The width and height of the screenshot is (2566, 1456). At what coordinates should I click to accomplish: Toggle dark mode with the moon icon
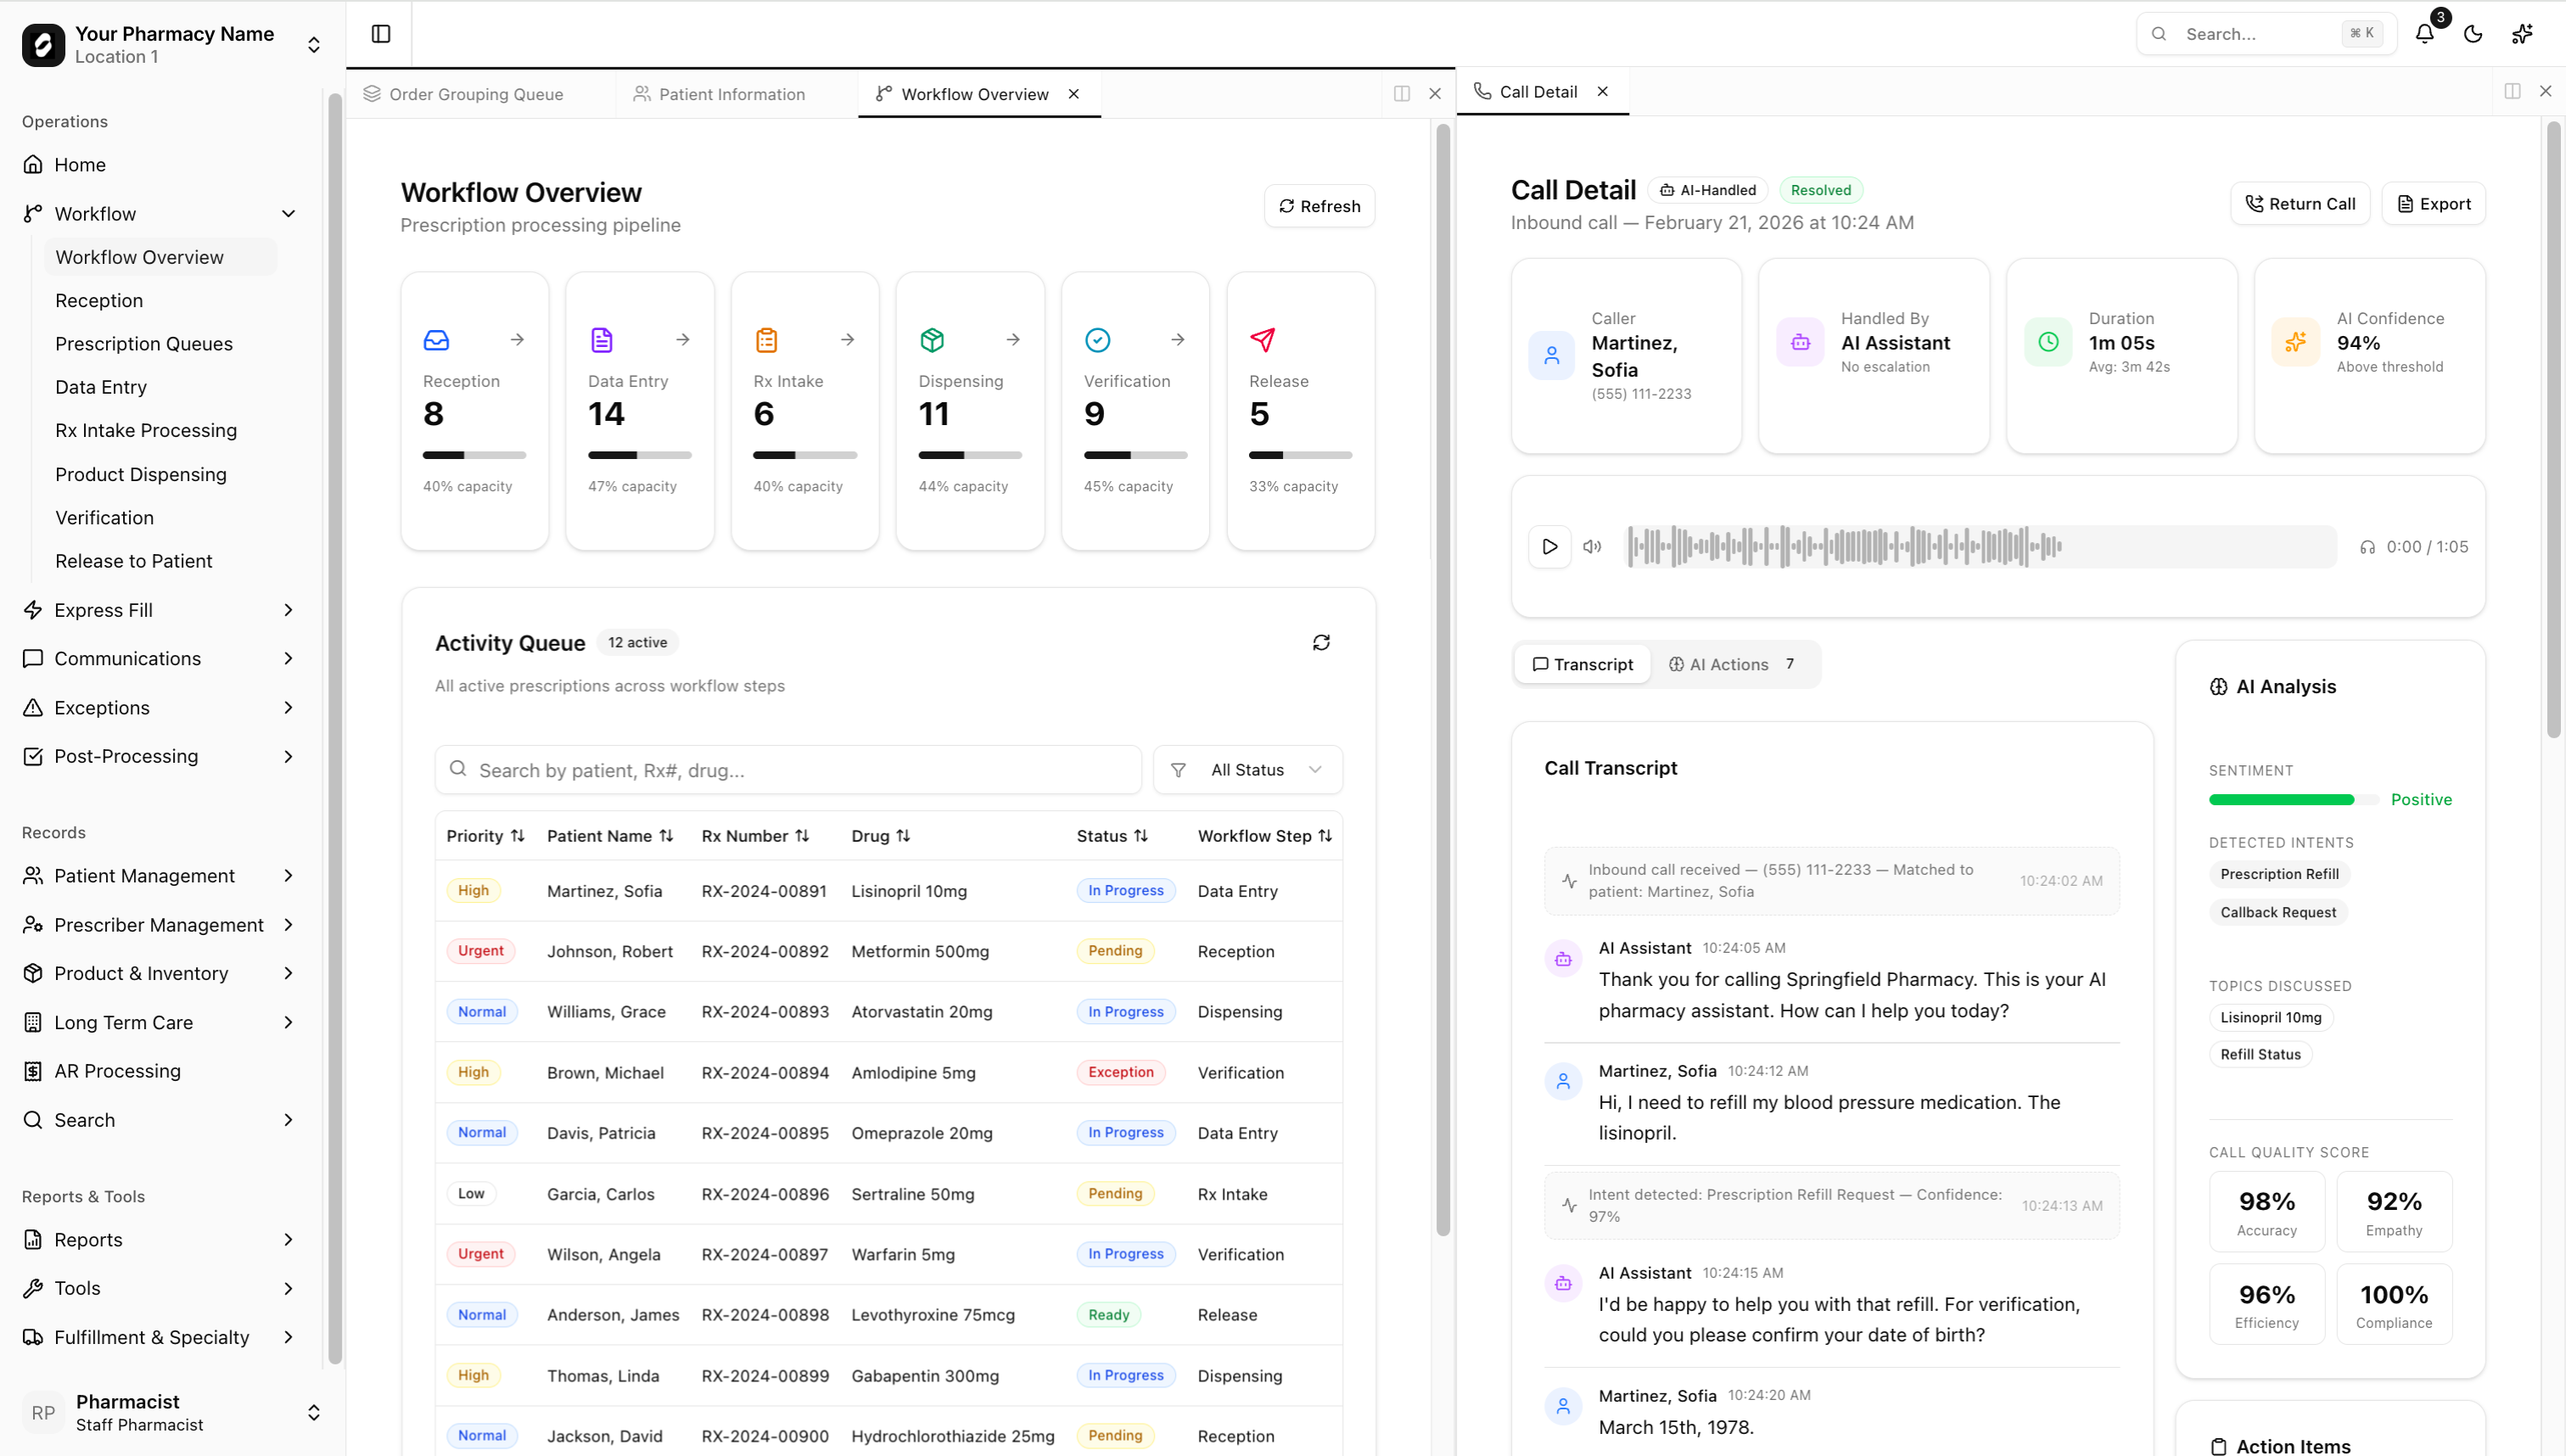pyautogui.click(x=2472, y=33)
